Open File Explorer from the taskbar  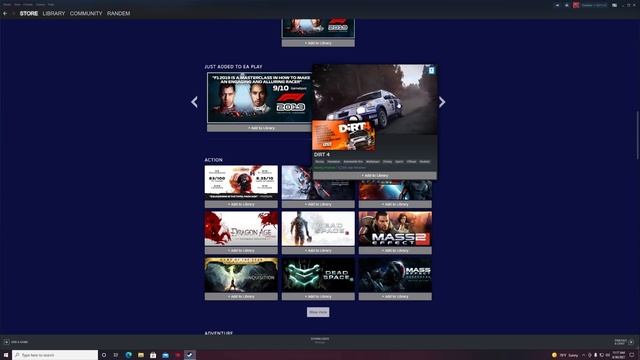141,355
